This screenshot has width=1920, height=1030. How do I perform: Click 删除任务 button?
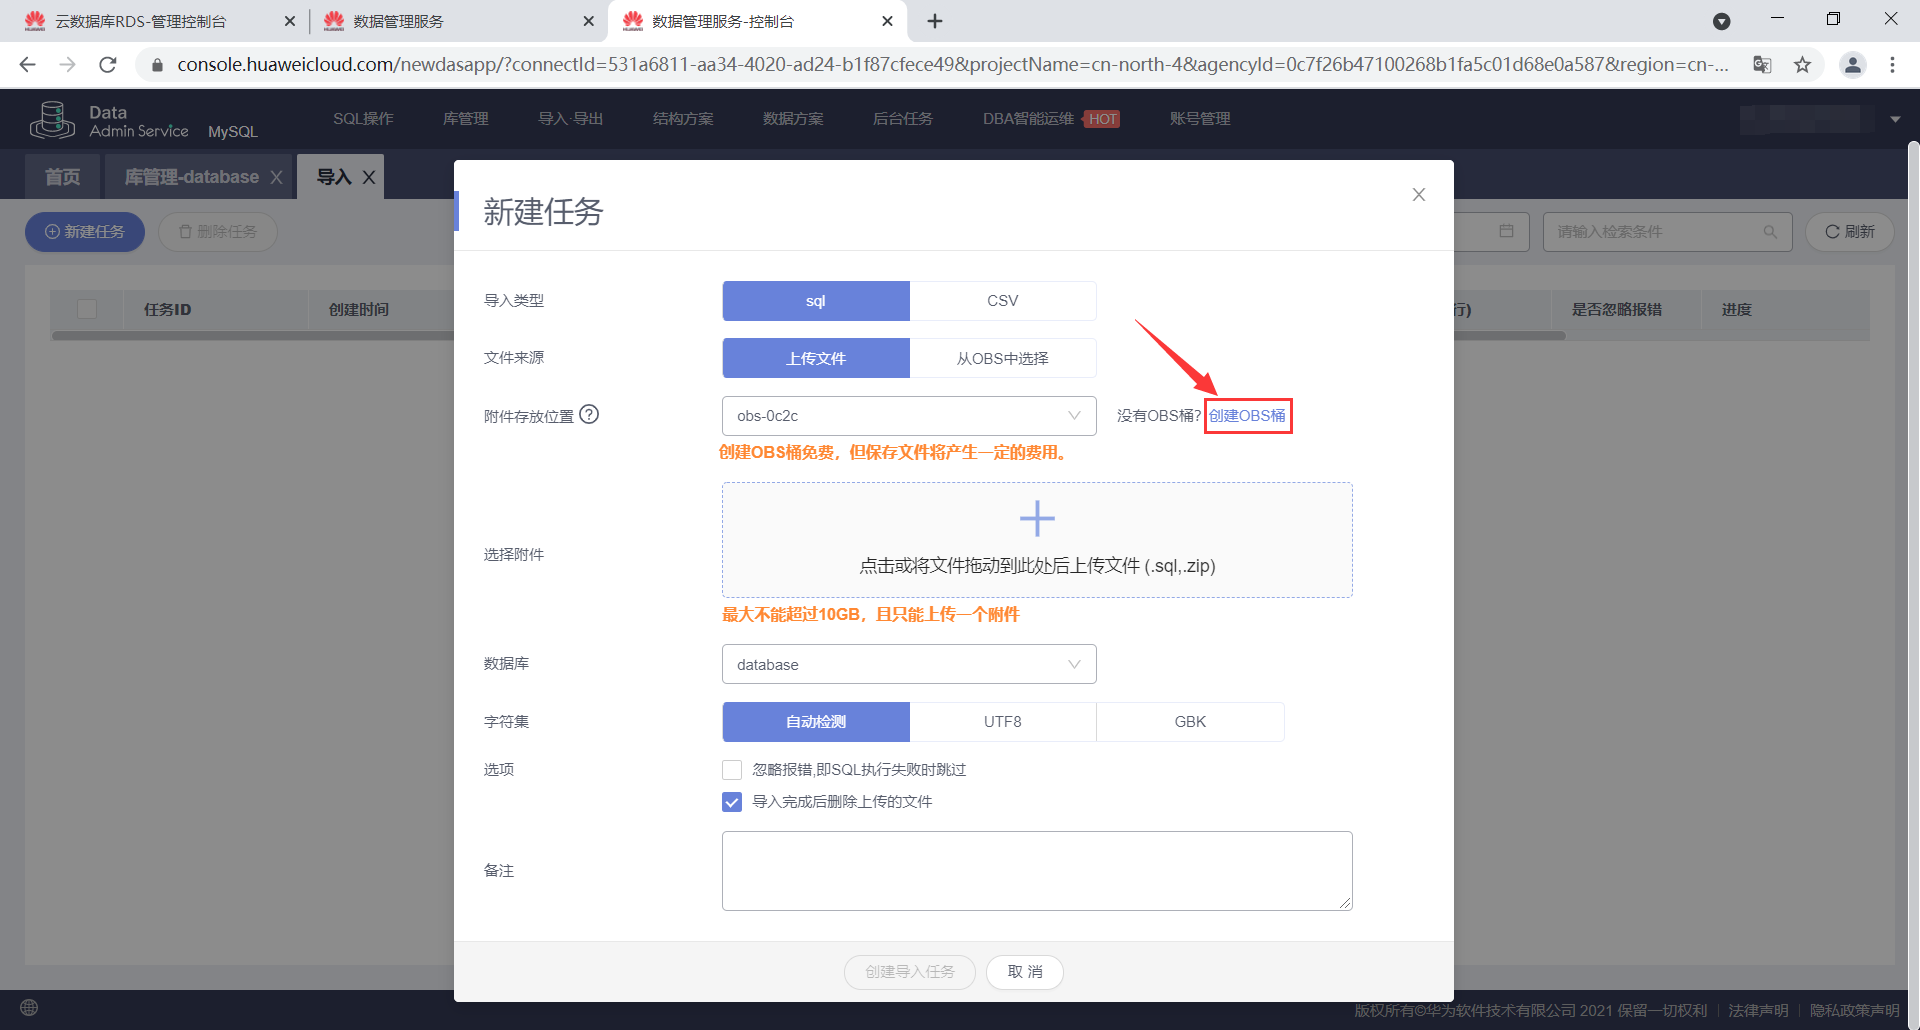(218, 232)
